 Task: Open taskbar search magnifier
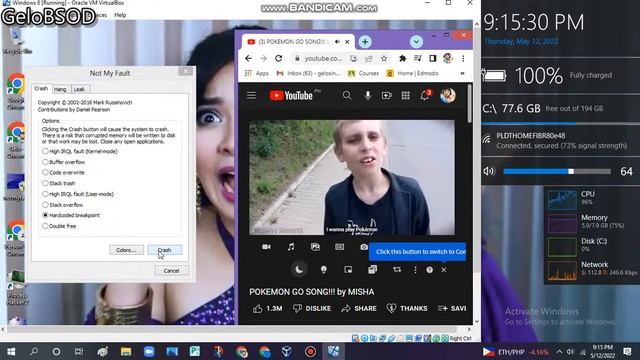[34, 351]
